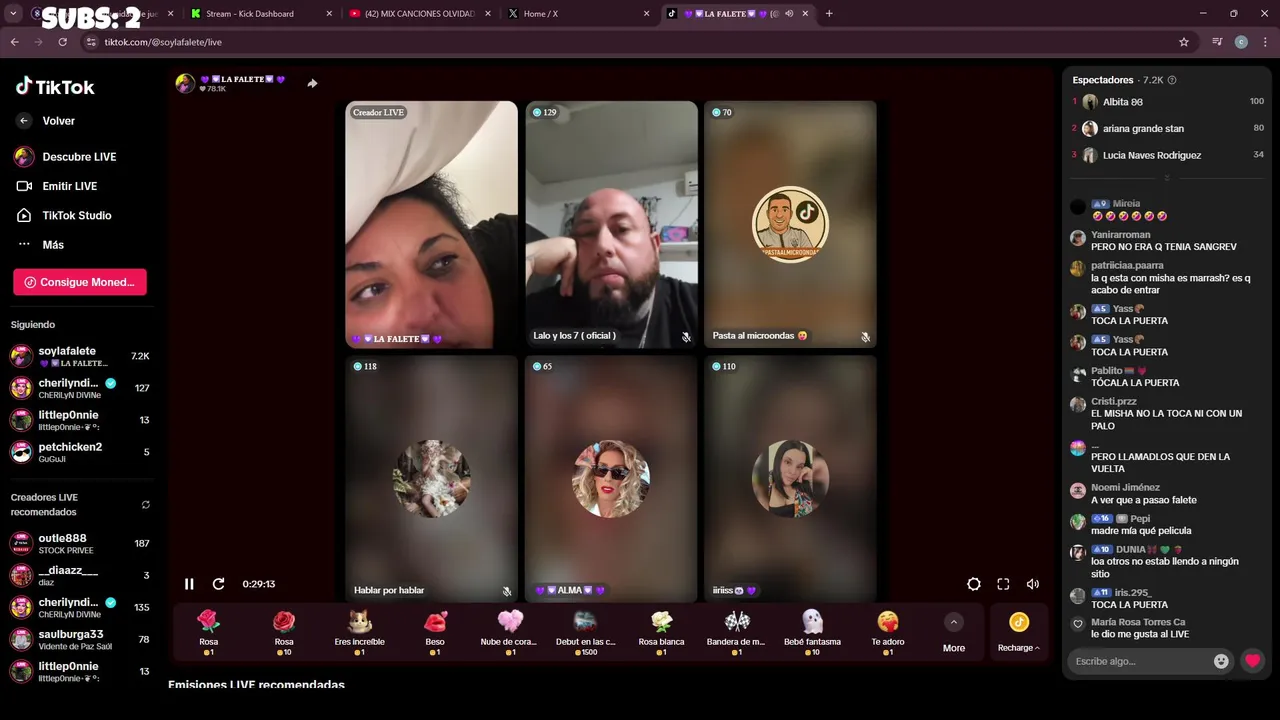Click commenter Noemi Jiménez in chat
Screen dimensions: 1280x720
click(x=1125, y=488)
